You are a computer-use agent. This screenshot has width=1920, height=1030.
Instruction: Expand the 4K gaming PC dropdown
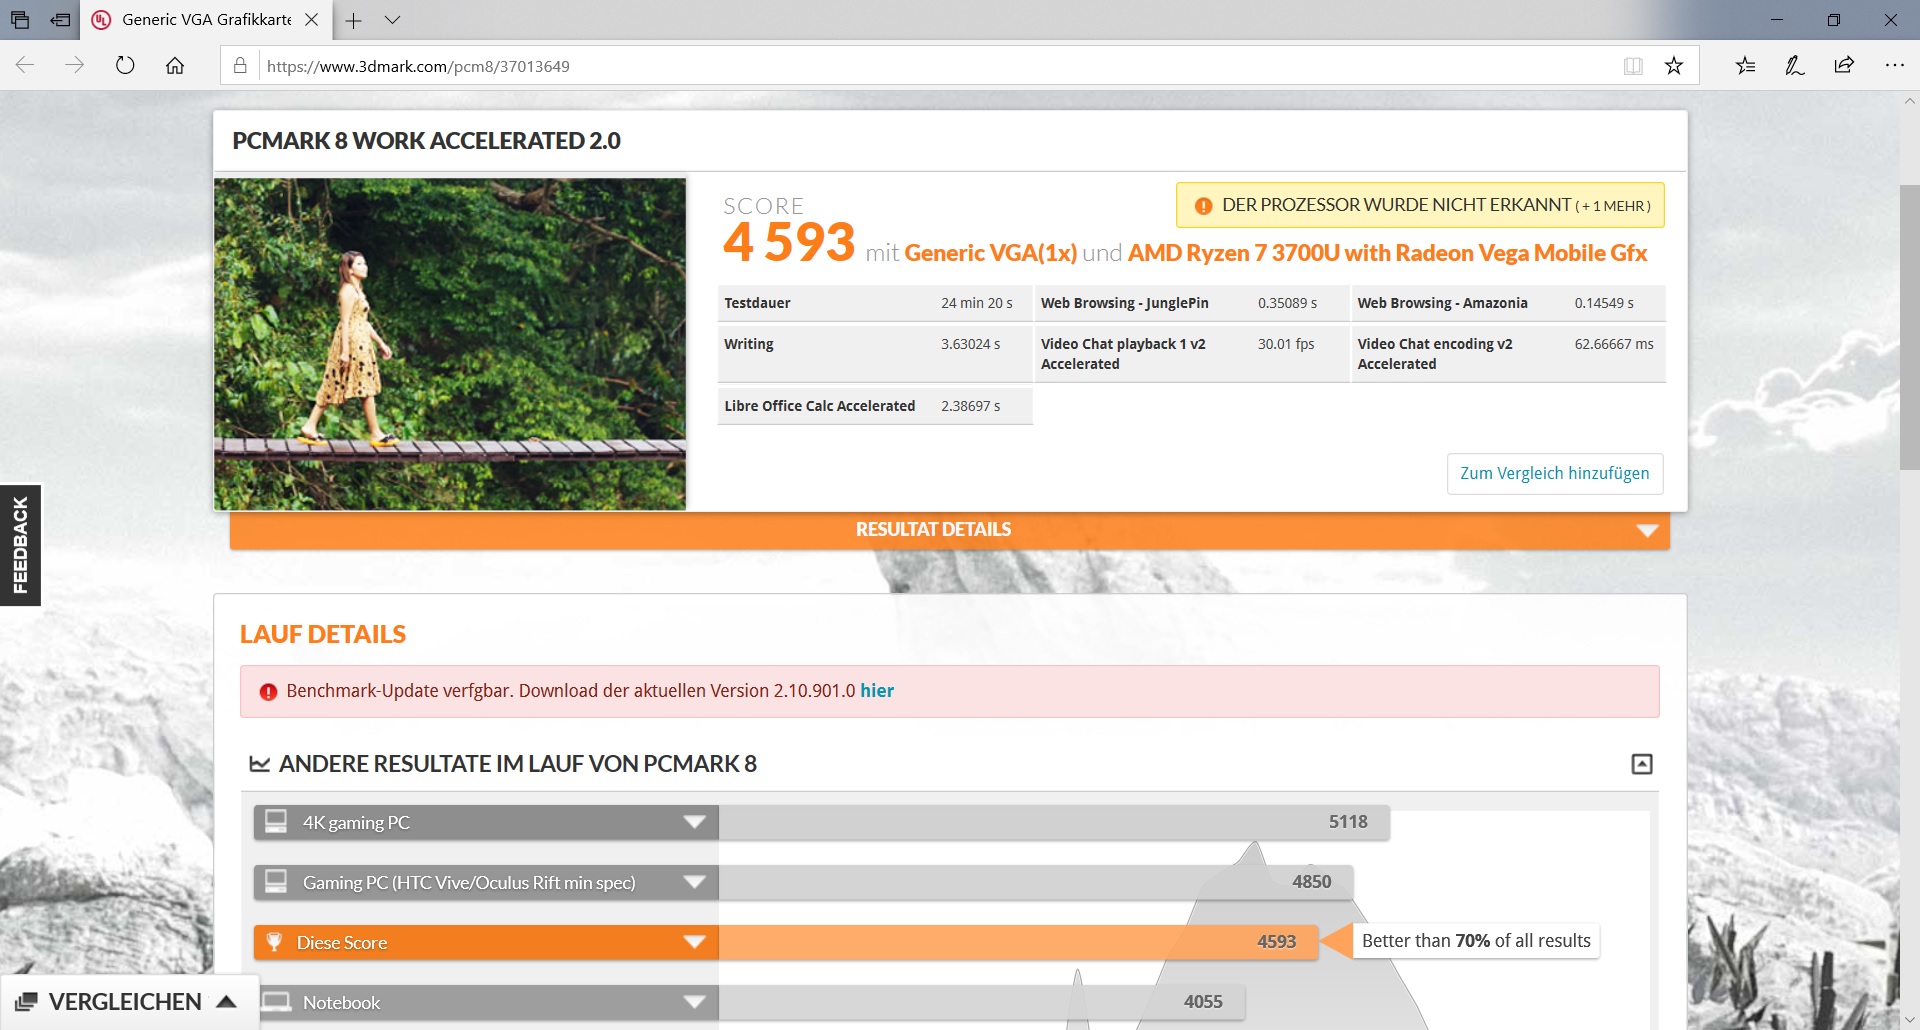tap(694, 822)
